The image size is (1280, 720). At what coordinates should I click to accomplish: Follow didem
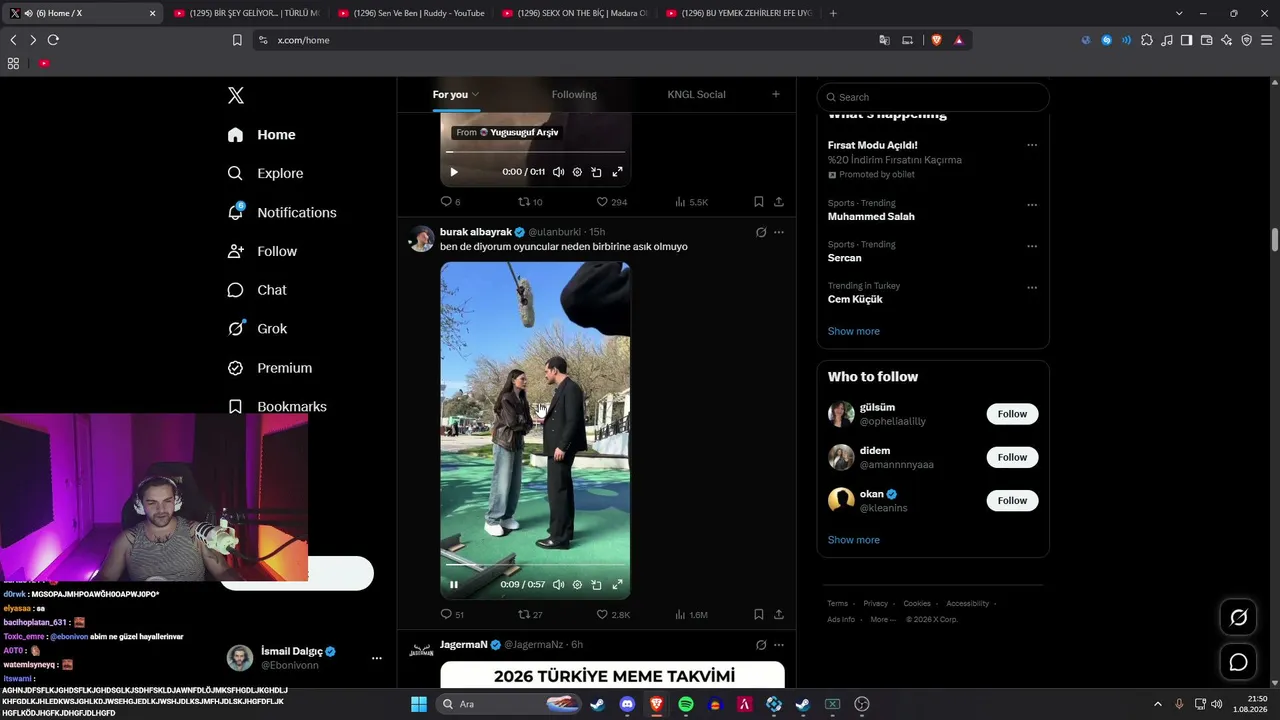pyautogui.click(x=1012, y=457)
